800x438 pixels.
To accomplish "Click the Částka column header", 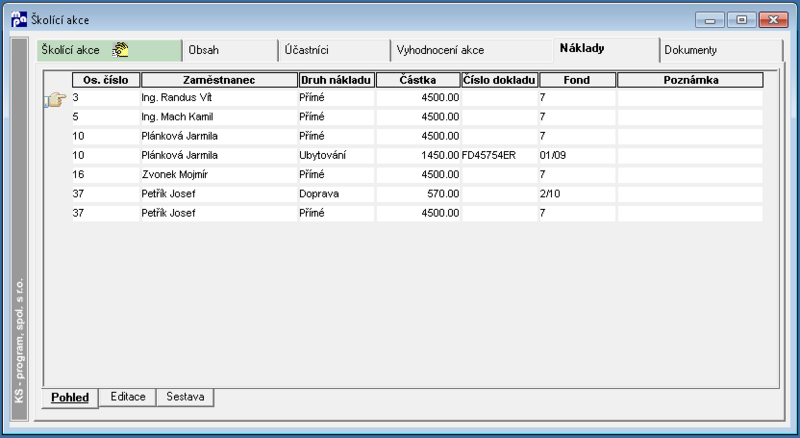I will (418, 80).
